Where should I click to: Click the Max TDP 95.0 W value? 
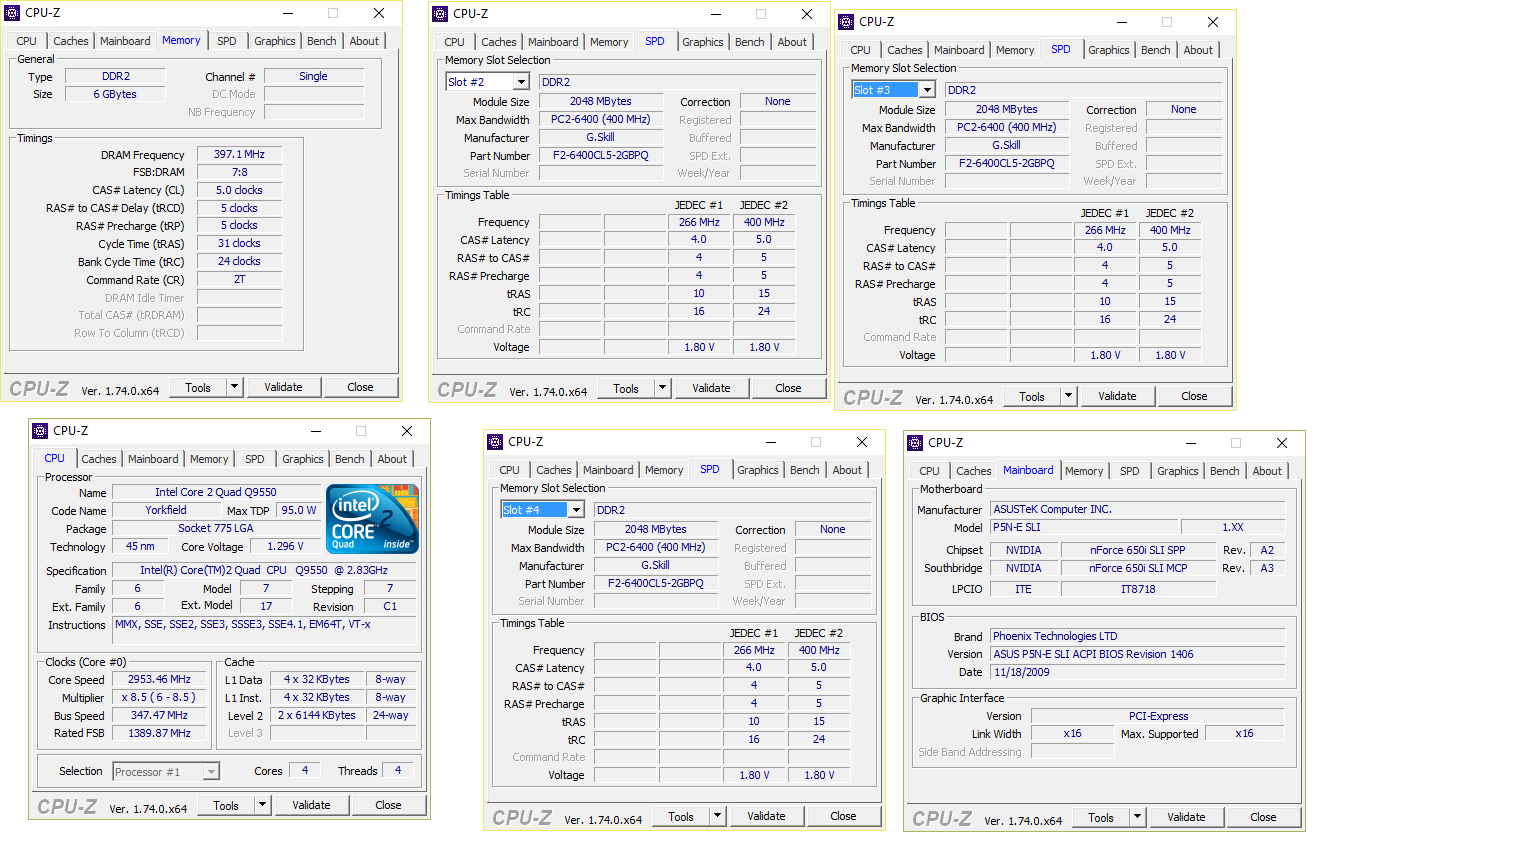click(299, 510)
